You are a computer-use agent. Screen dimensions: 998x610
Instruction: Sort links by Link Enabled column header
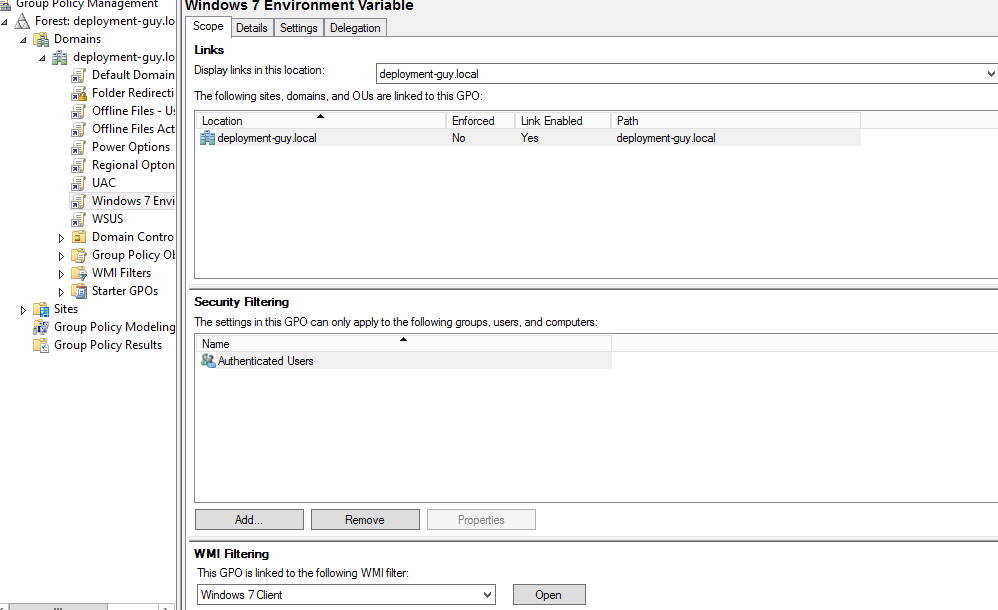[563, 120]
